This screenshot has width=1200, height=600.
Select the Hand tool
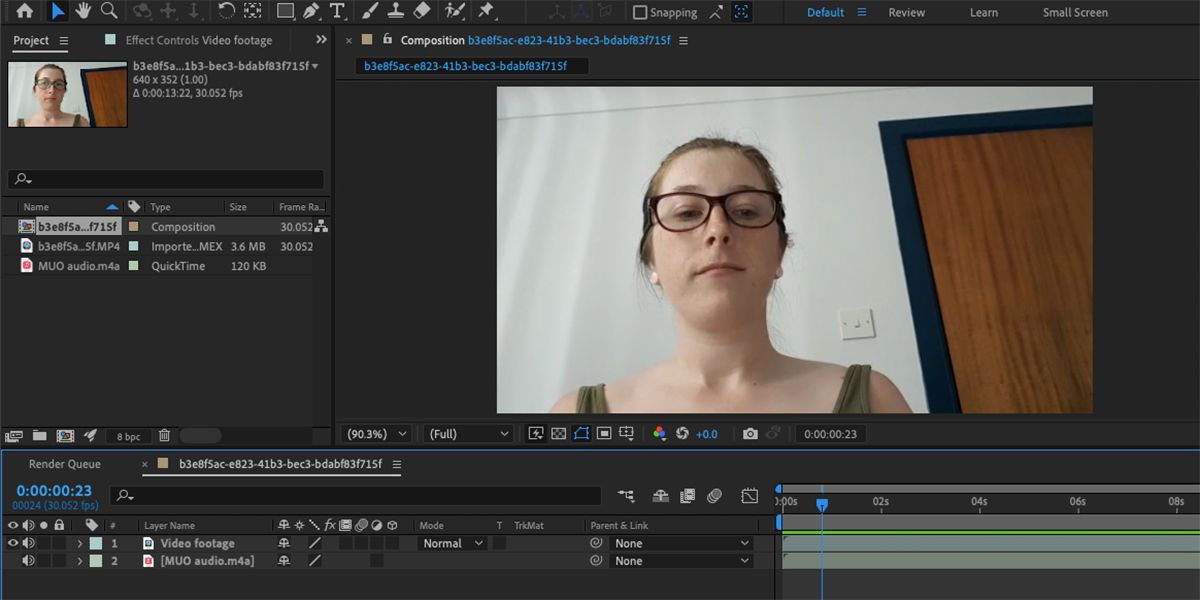tap(83, 12)
